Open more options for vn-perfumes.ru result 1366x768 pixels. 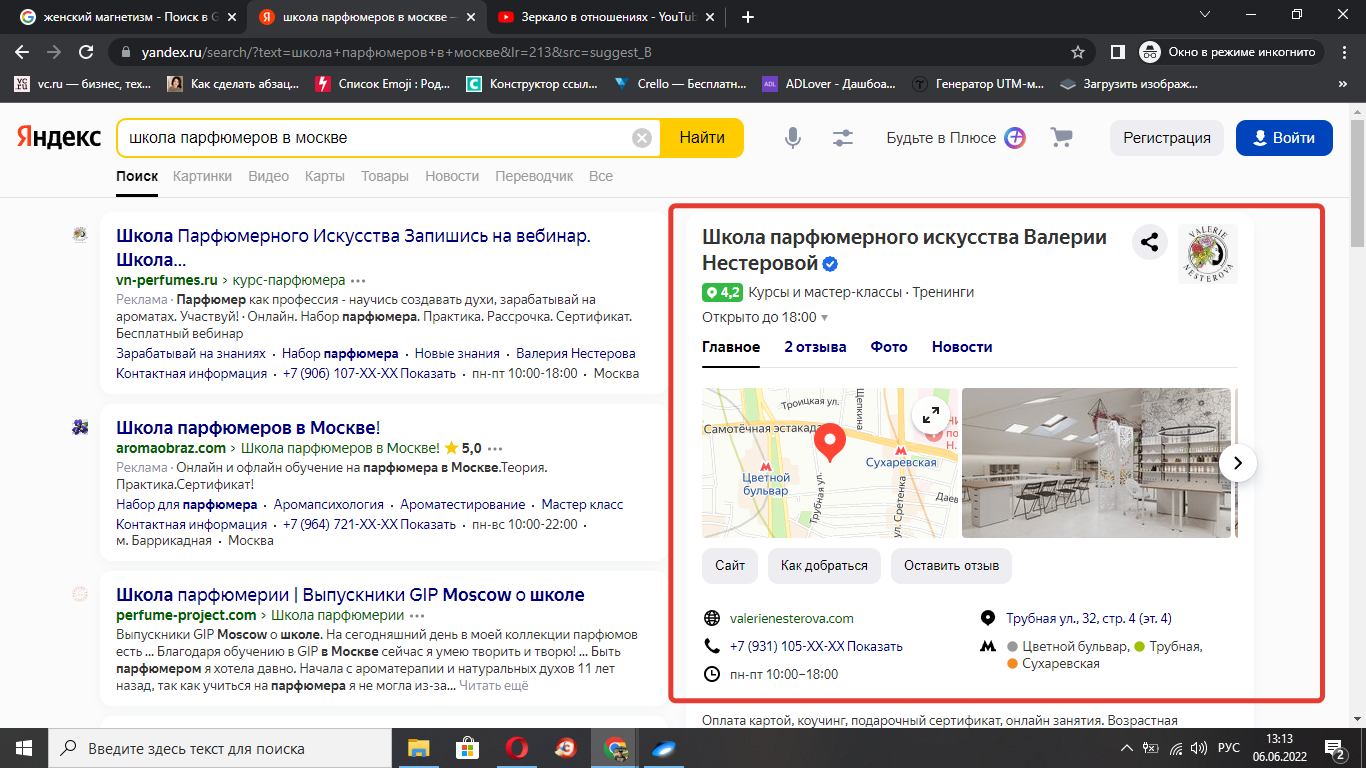pos(358,280)
